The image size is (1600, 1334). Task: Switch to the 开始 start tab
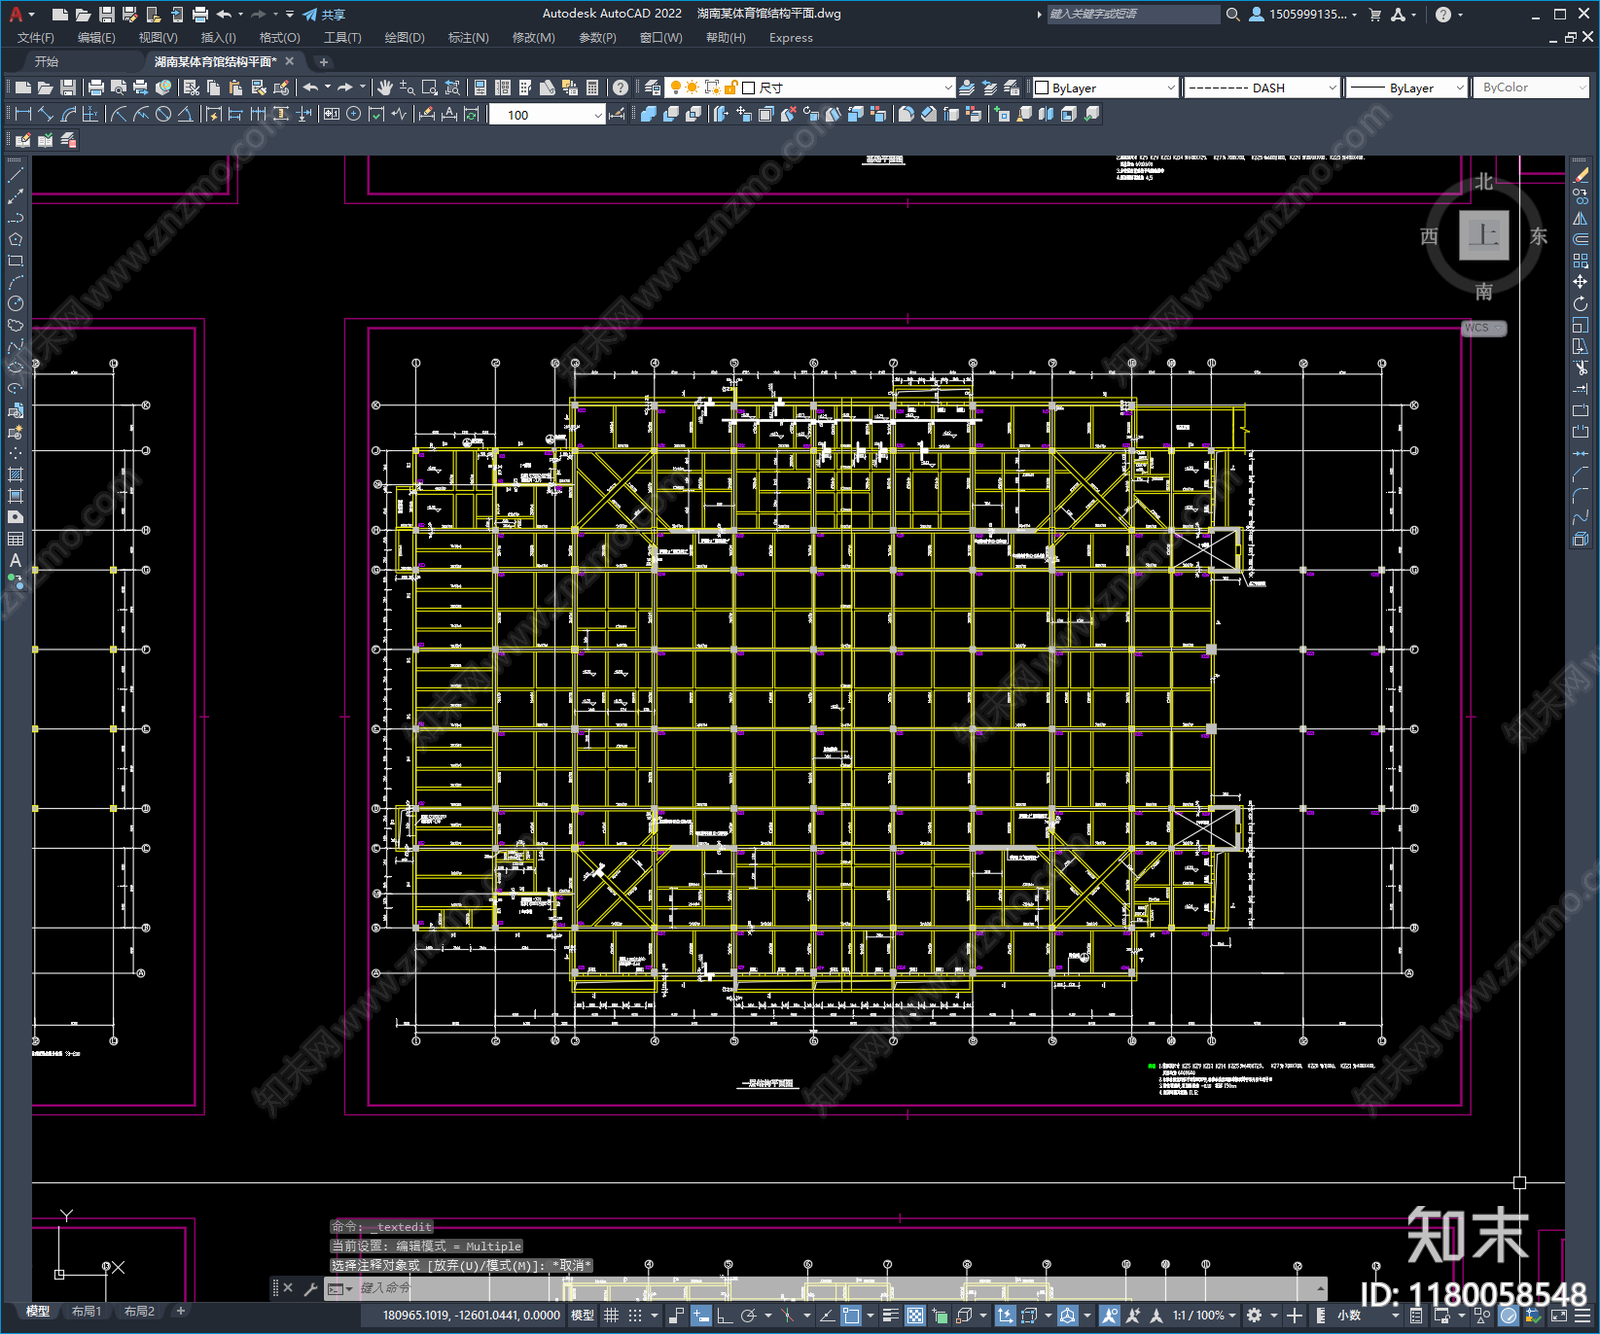point(47,62)
